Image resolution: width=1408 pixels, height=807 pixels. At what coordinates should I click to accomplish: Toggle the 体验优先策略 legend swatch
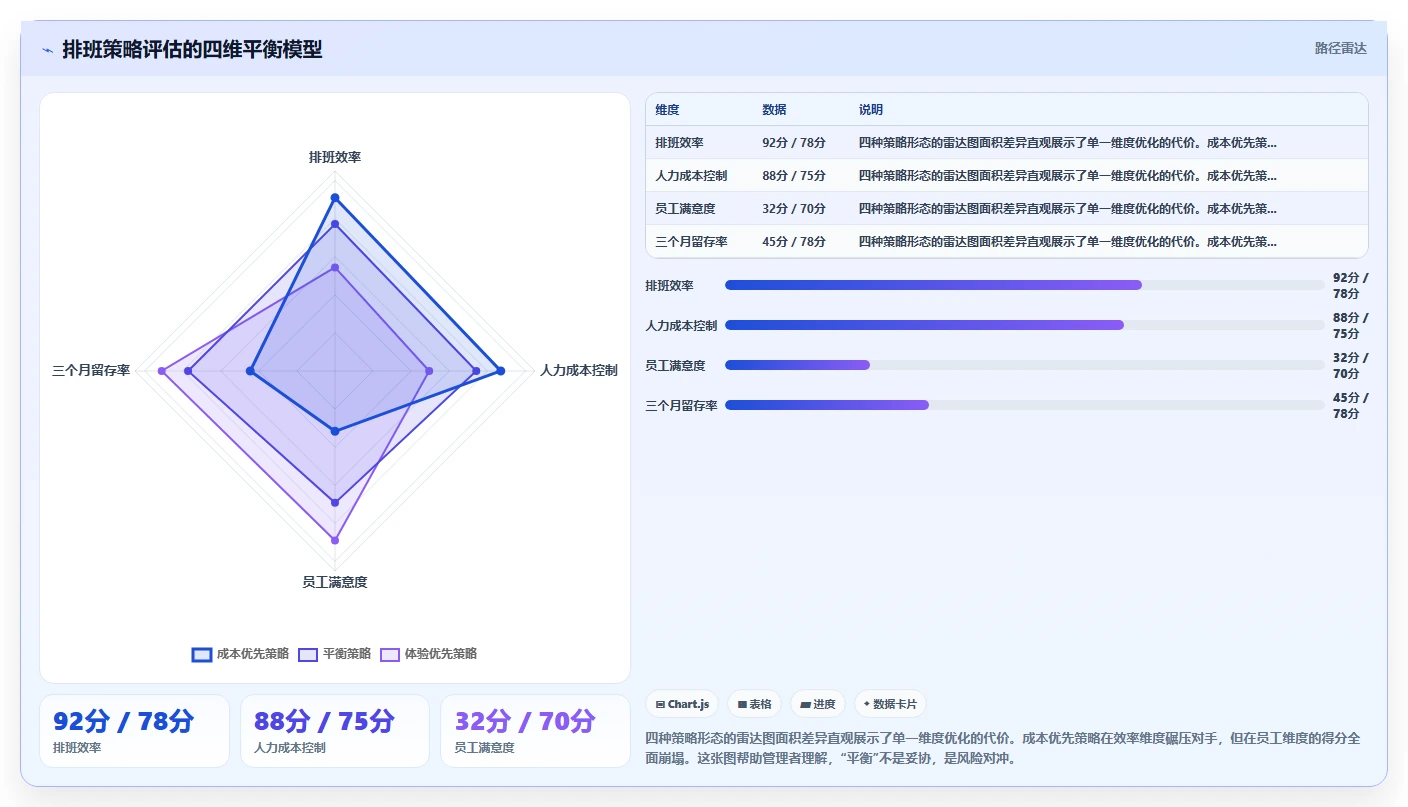pyautogui.click(x=390, y=654)
